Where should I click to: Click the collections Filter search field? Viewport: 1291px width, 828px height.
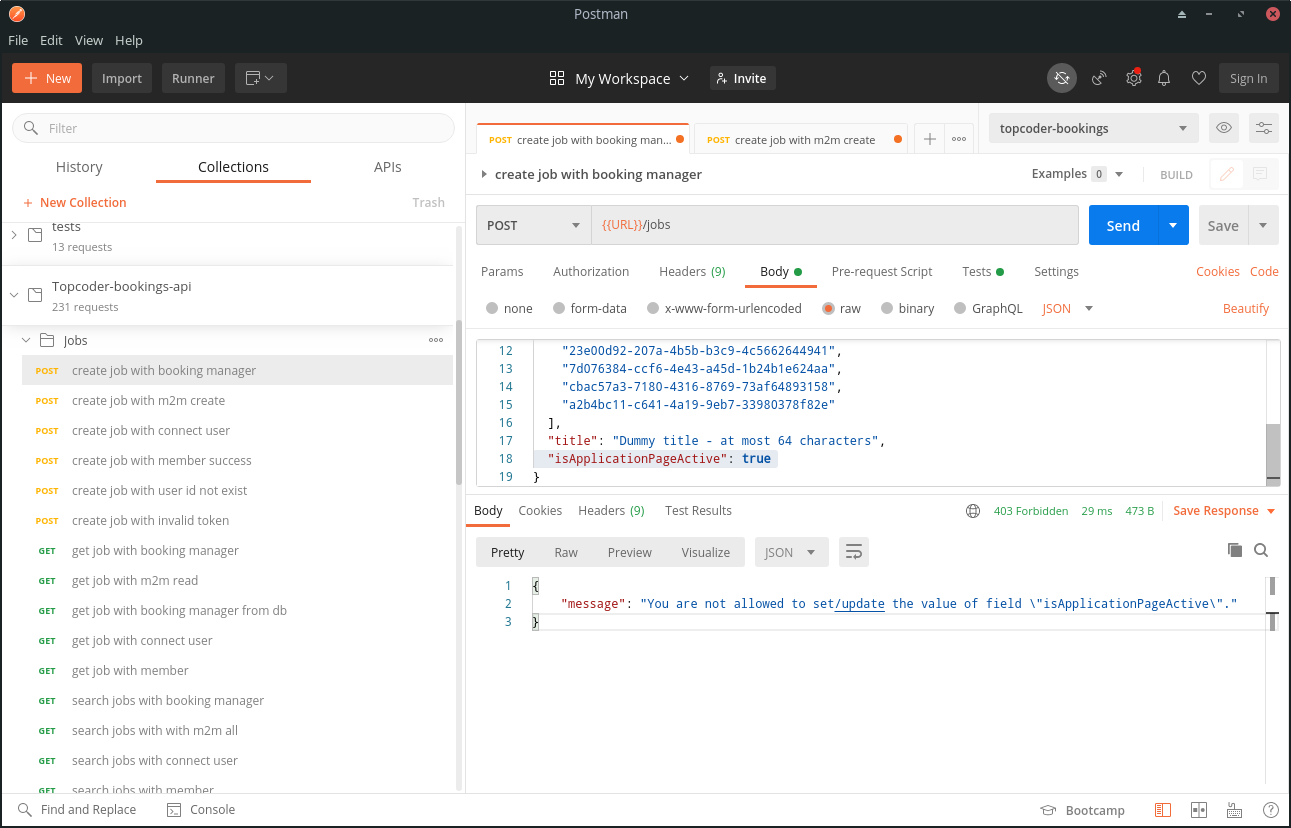233,128
